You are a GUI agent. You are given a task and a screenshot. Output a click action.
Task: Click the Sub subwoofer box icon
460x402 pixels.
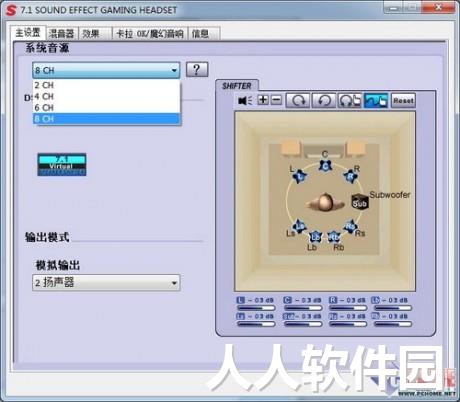click(360, 202)
